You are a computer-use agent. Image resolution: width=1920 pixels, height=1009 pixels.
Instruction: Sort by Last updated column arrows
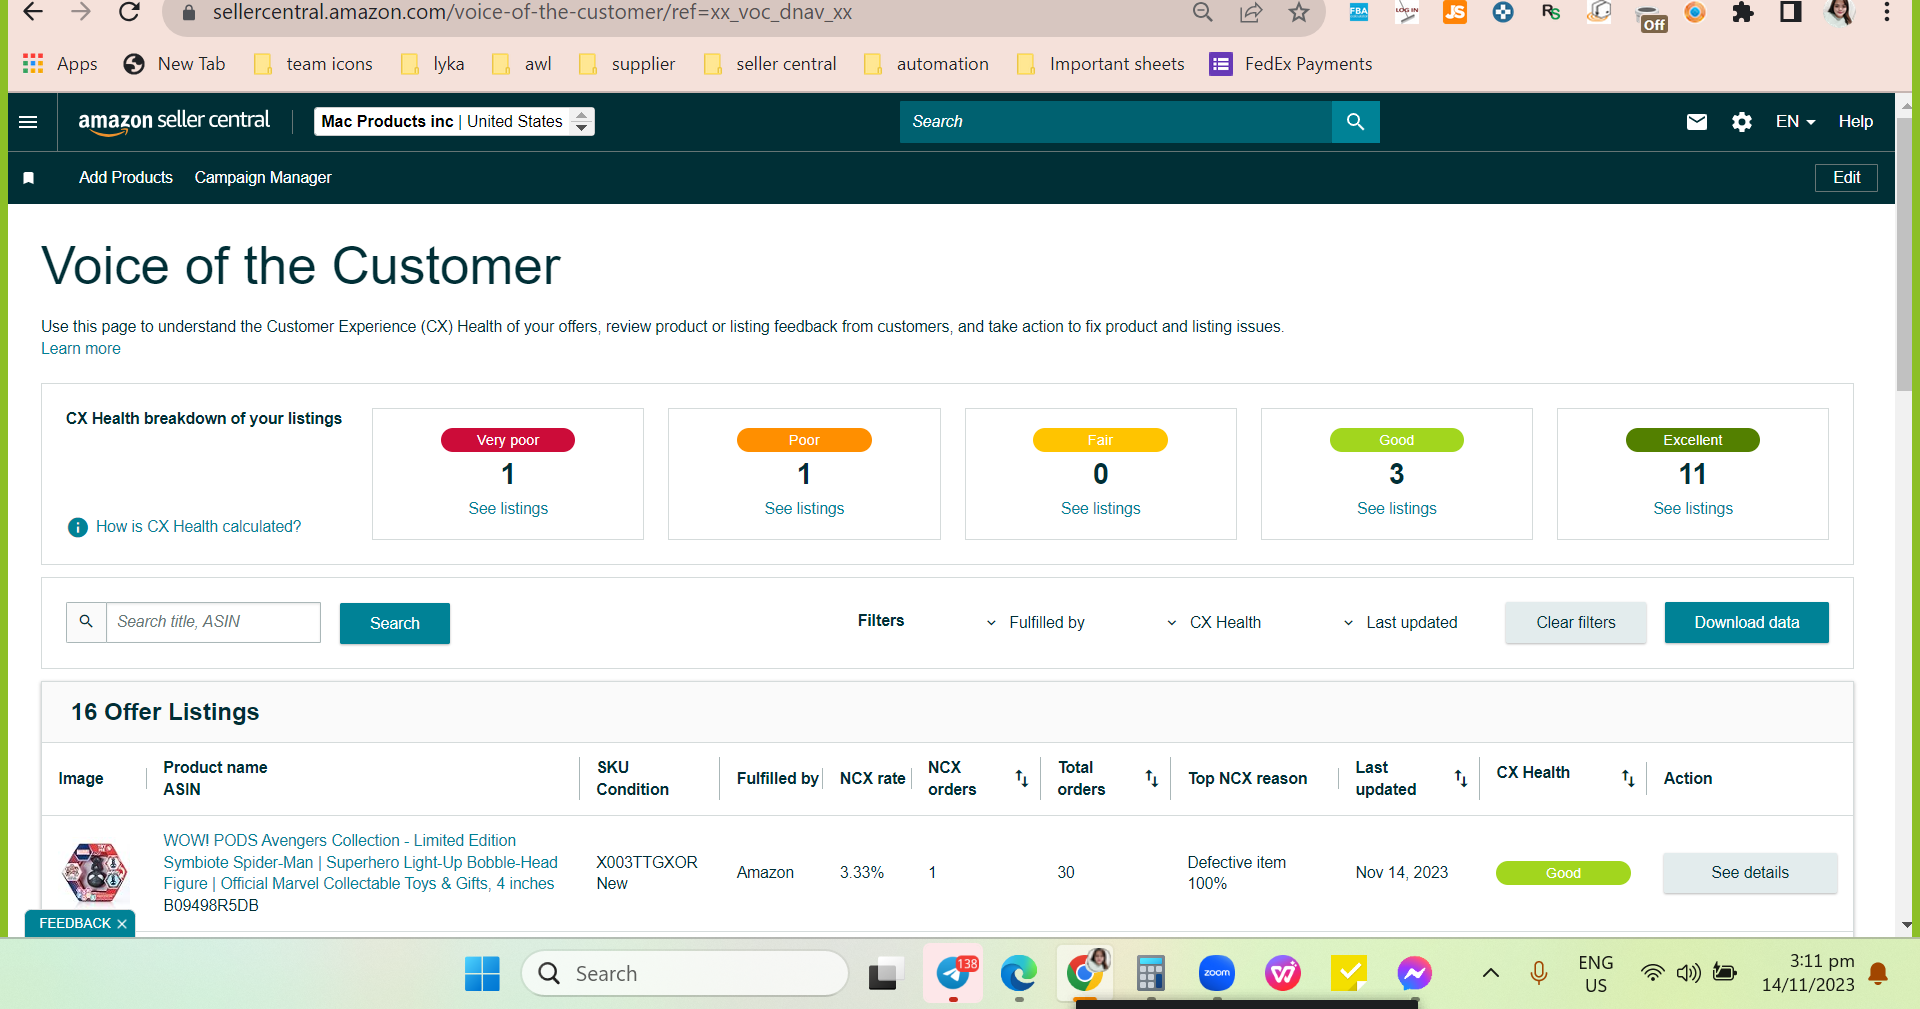1460,778
